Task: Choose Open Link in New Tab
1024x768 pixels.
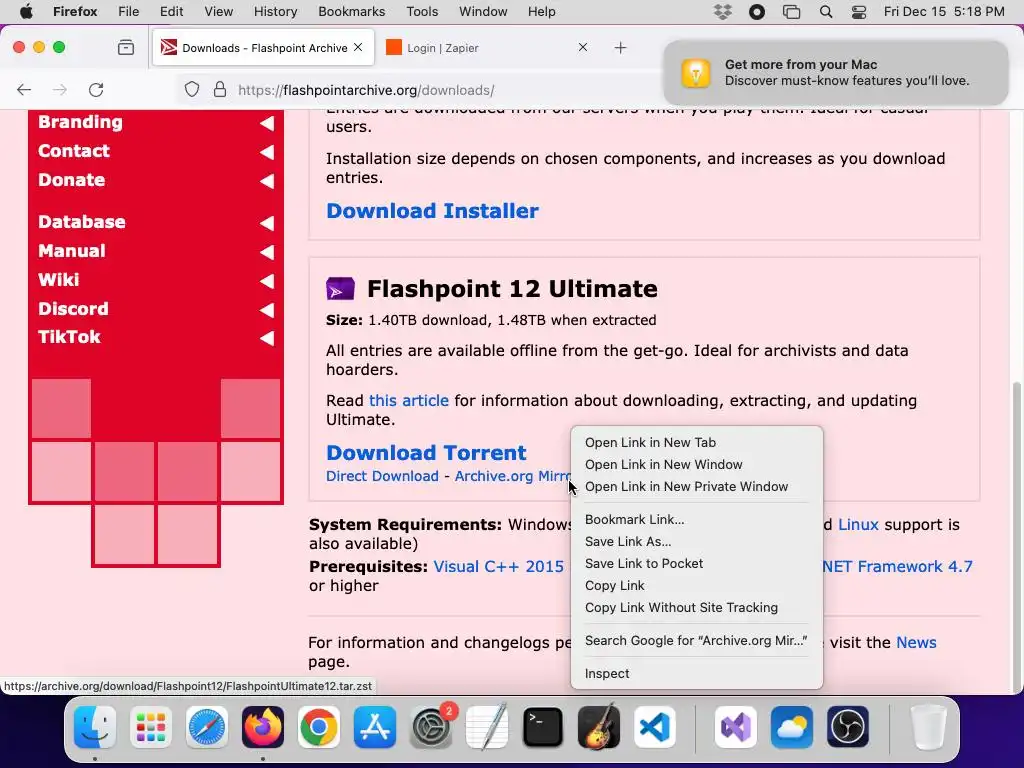Action: 696,442
